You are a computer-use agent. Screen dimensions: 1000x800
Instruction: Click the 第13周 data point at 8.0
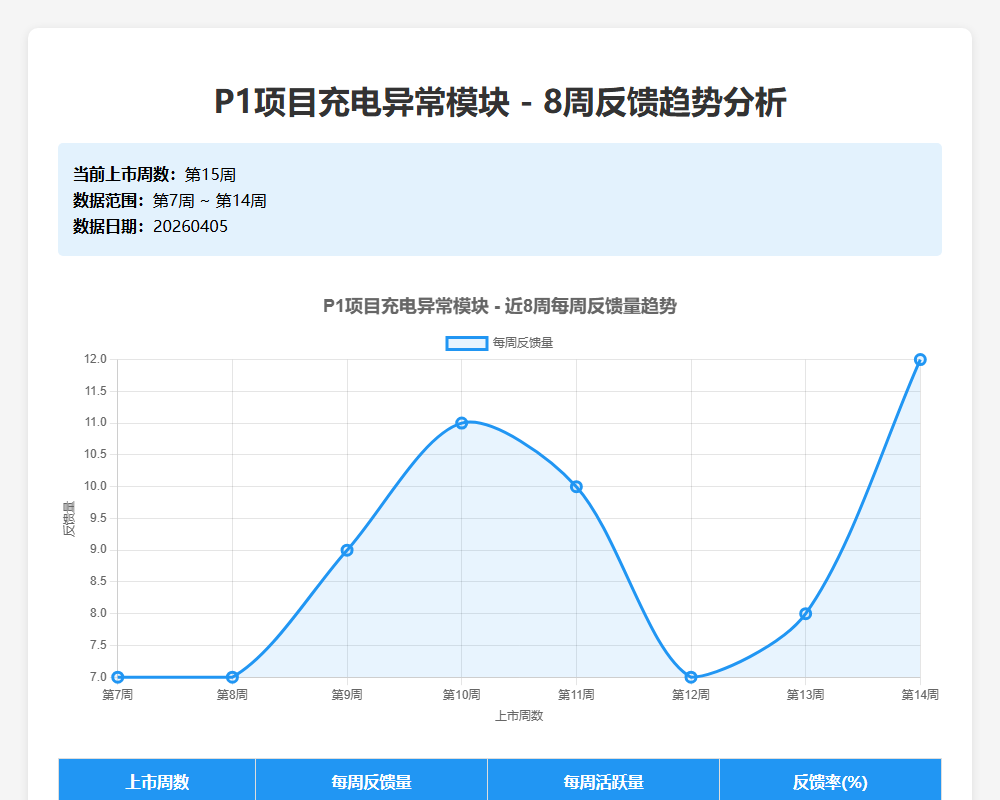tap(805, 614)
